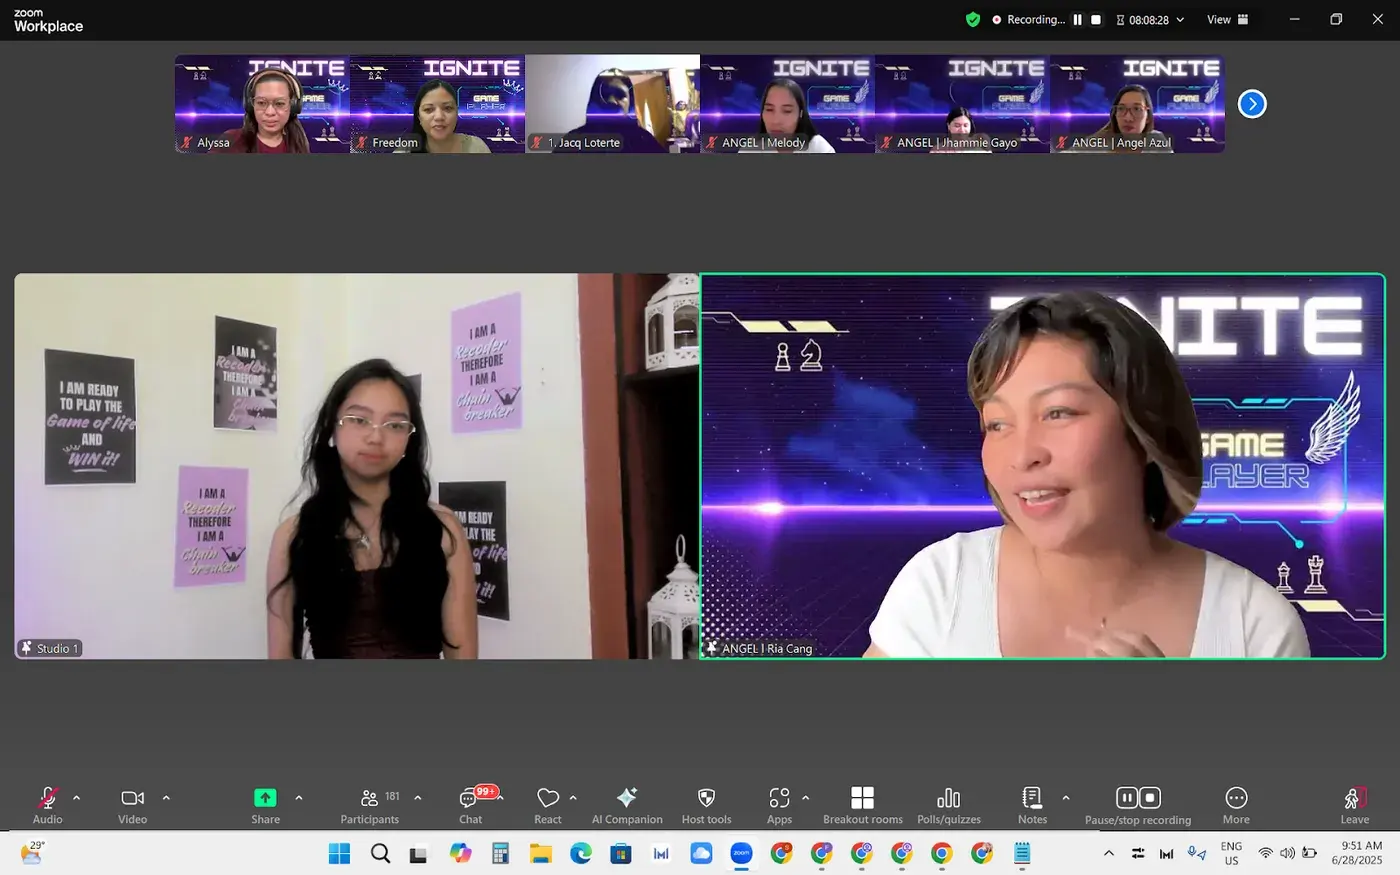This screenshot has height=875, width=1400.
Task: Open Breakout rooms
Action: point(863,805)
